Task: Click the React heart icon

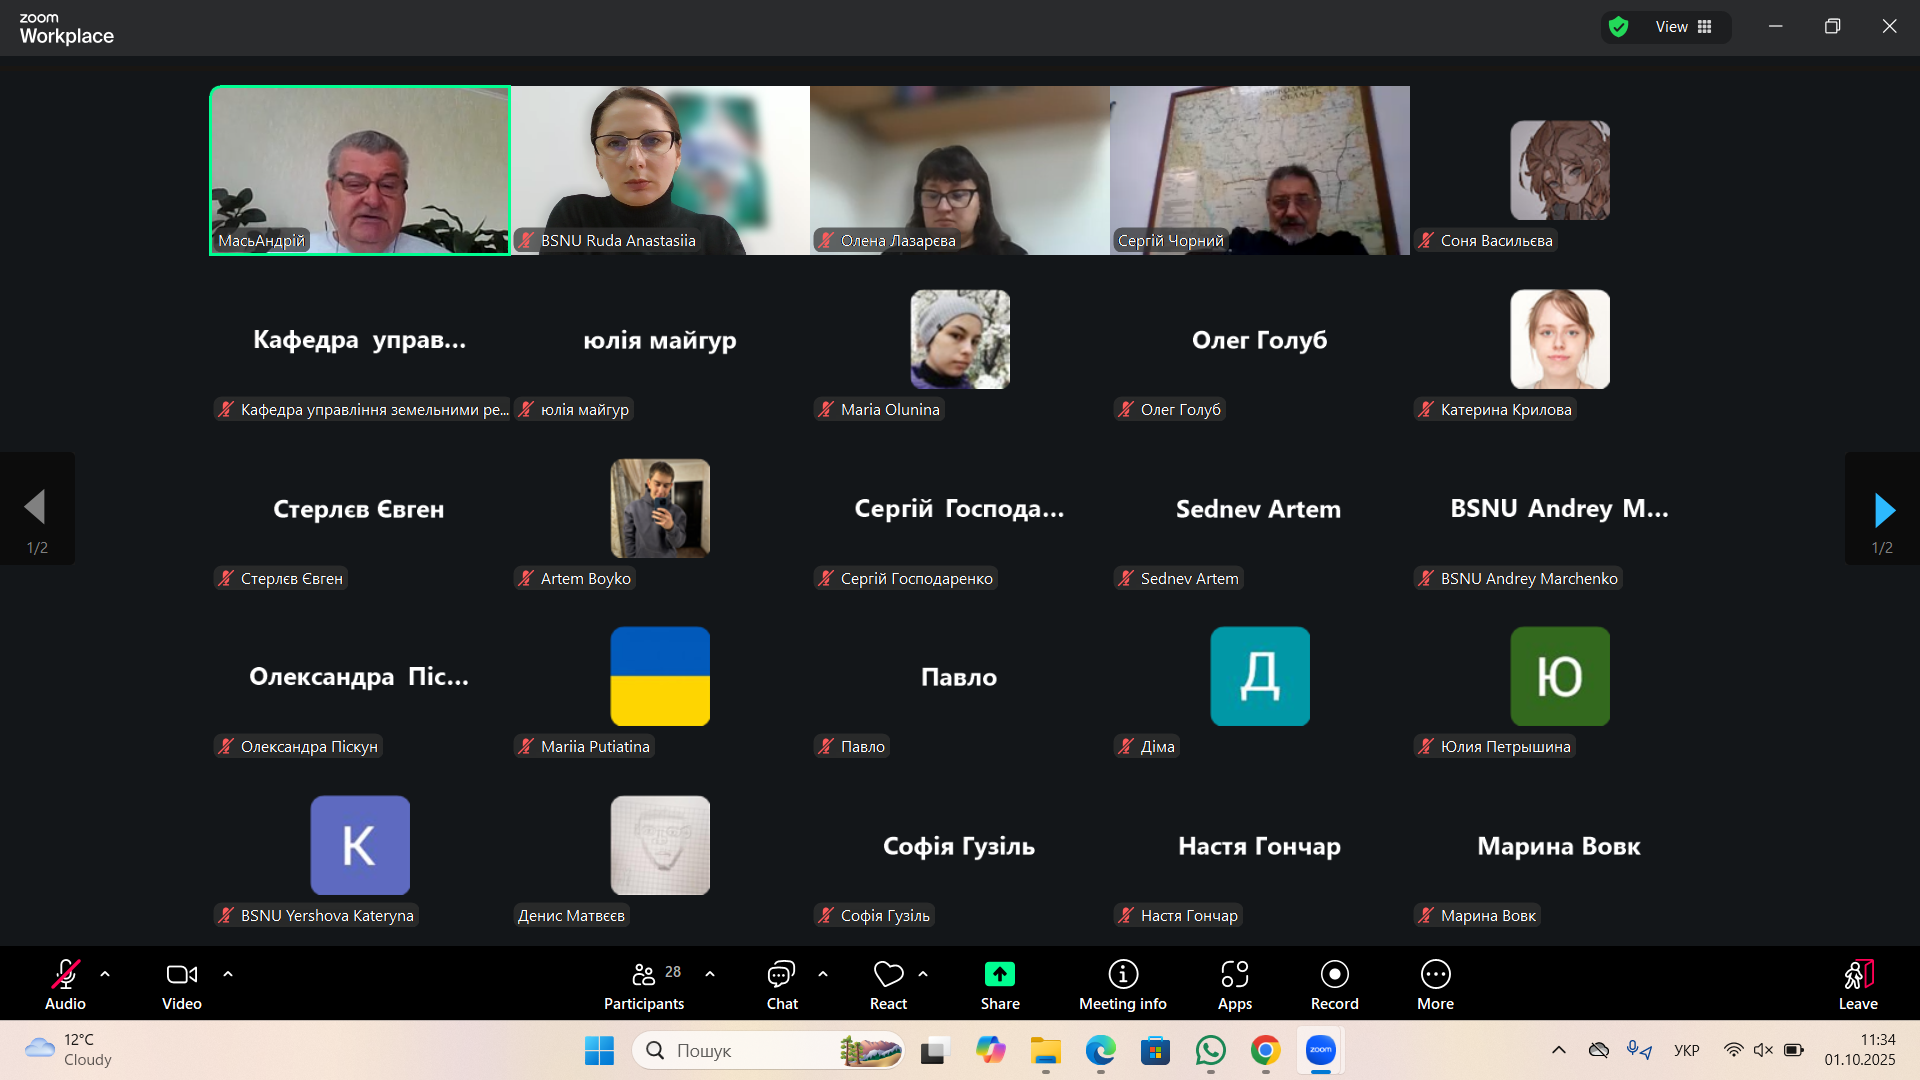Action: [x=887, y=975]
